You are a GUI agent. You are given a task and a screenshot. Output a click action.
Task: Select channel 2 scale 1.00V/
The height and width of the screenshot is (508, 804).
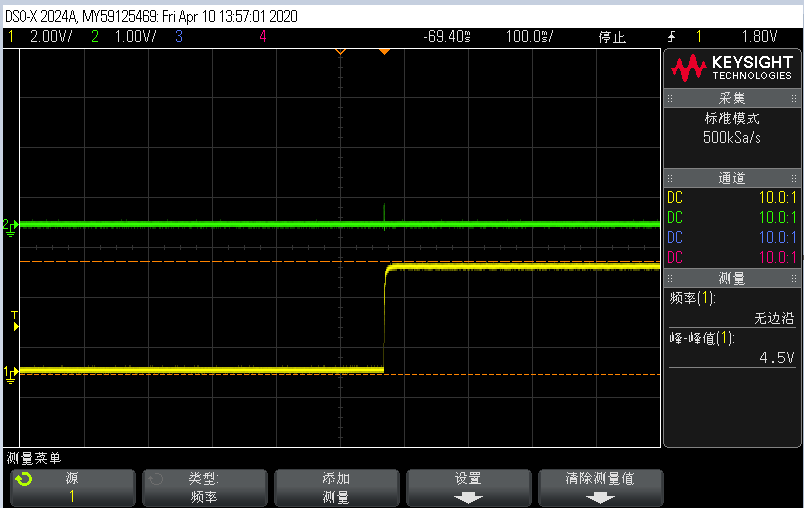pos(135,37)
